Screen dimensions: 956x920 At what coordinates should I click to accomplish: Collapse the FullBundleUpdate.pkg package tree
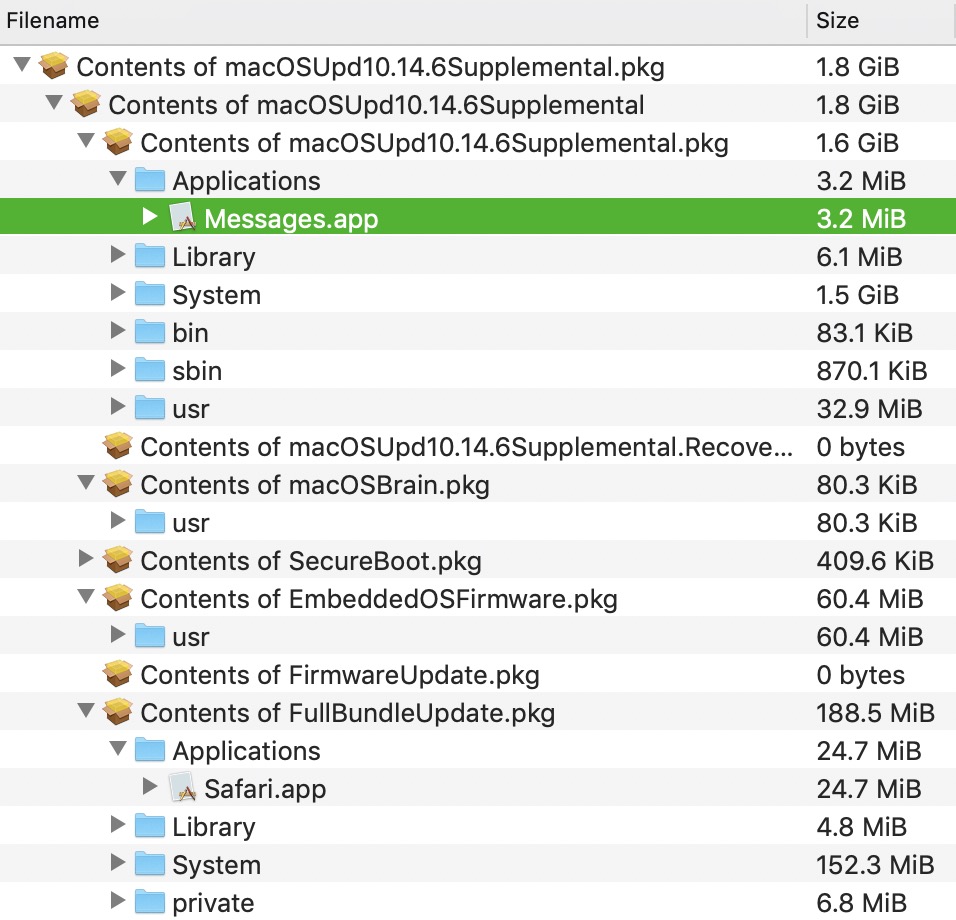[85, 712]
